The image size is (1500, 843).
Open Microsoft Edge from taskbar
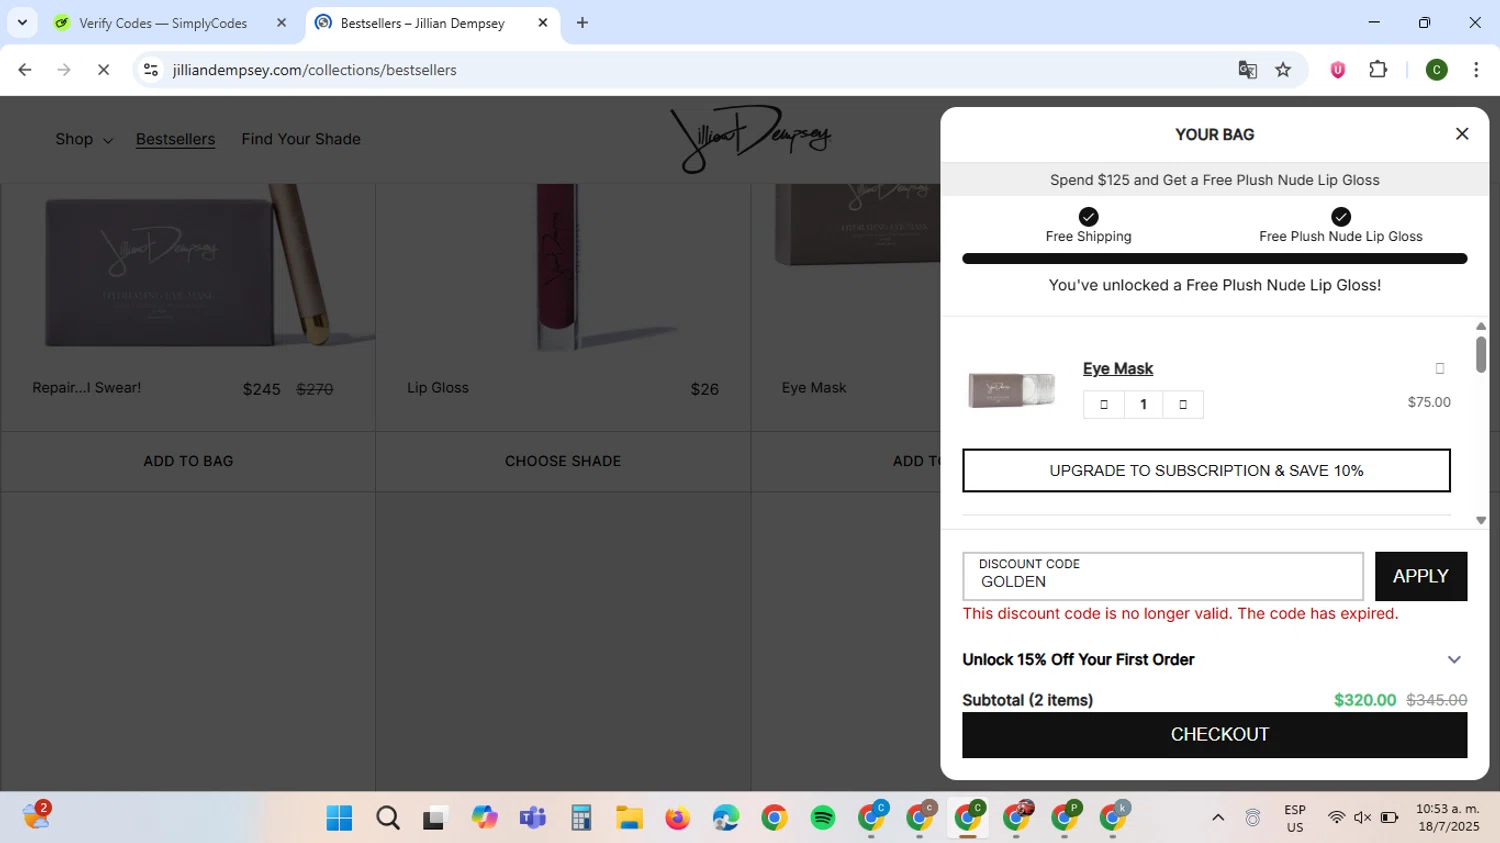click(726, 818)
